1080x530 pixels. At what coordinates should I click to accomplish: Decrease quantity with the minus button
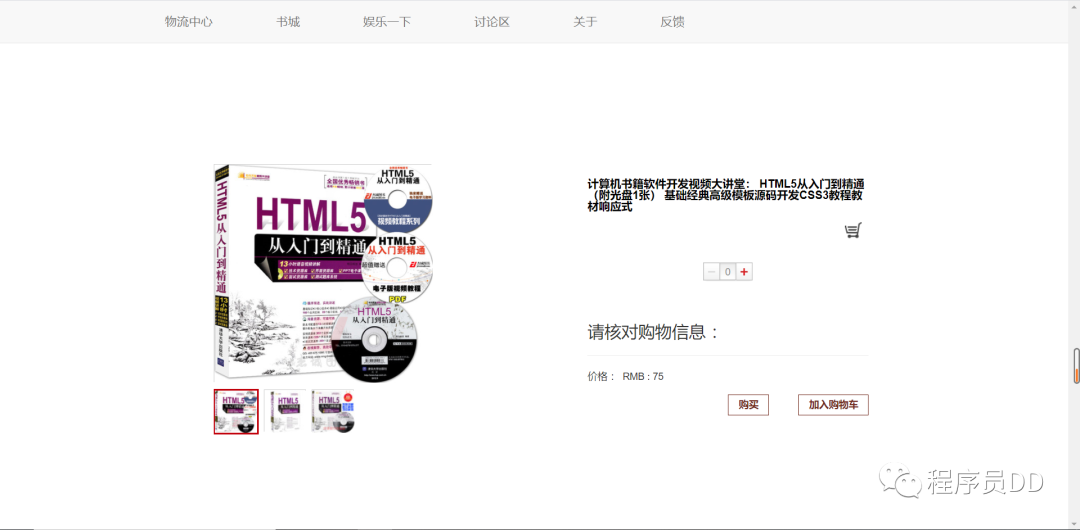click(711, 272)
